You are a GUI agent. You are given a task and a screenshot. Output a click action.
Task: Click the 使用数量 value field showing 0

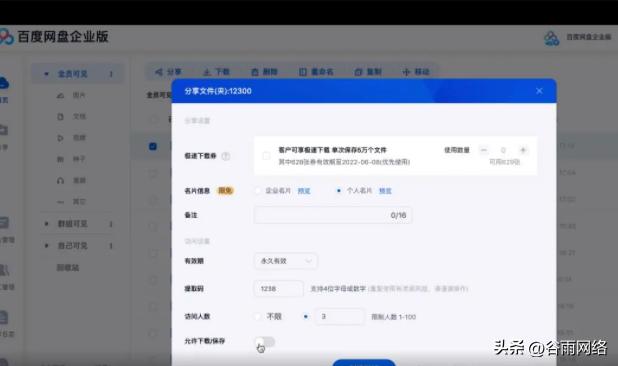click(503, 150)
